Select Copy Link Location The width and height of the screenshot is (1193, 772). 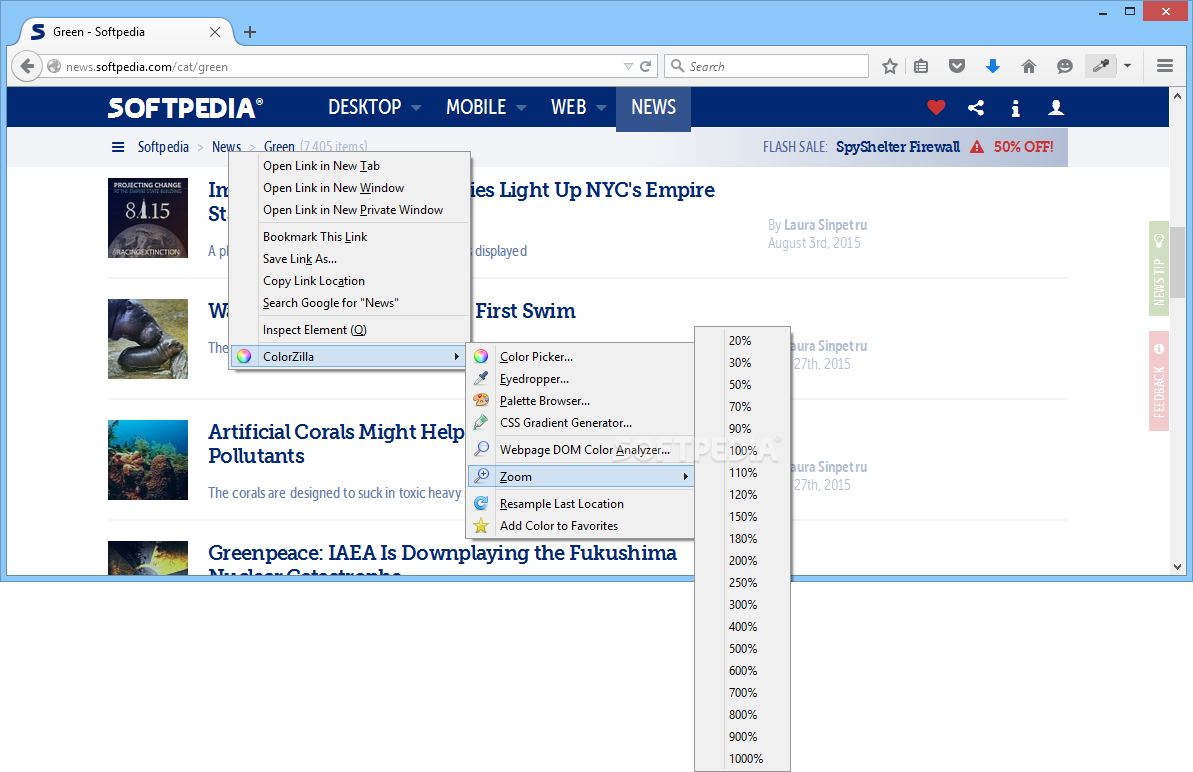(349, 281)
